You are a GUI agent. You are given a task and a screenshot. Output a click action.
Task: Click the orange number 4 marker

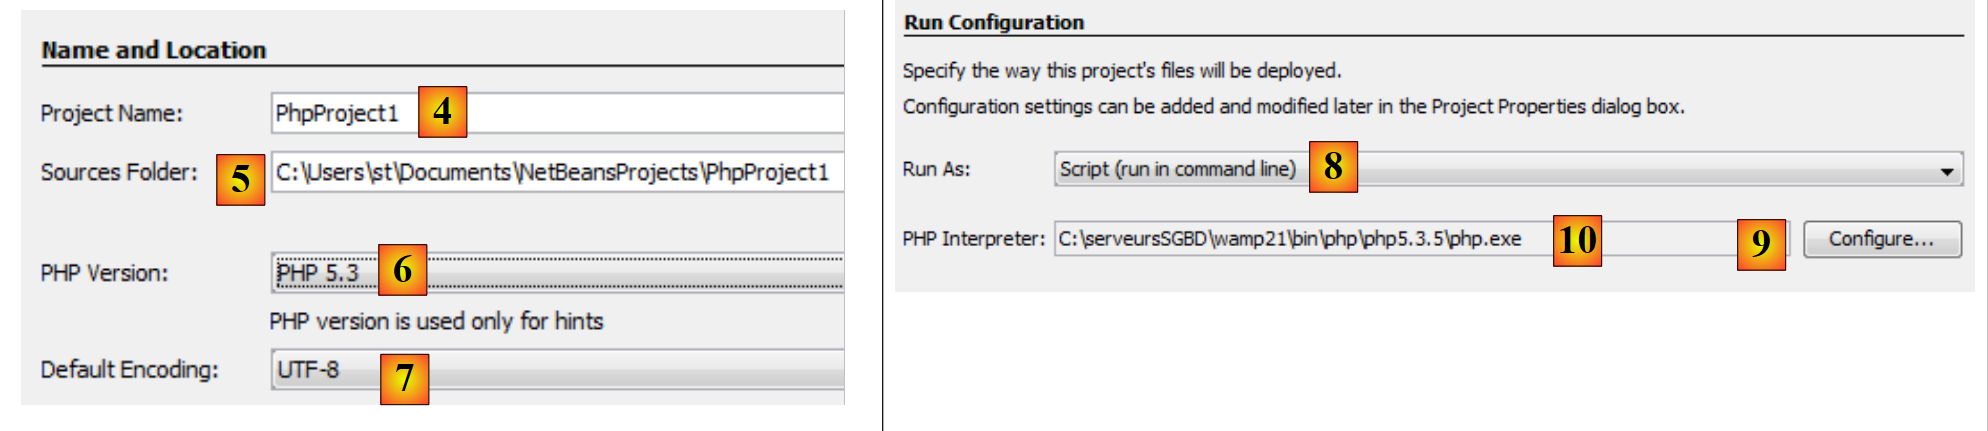[x=442, y=111]
